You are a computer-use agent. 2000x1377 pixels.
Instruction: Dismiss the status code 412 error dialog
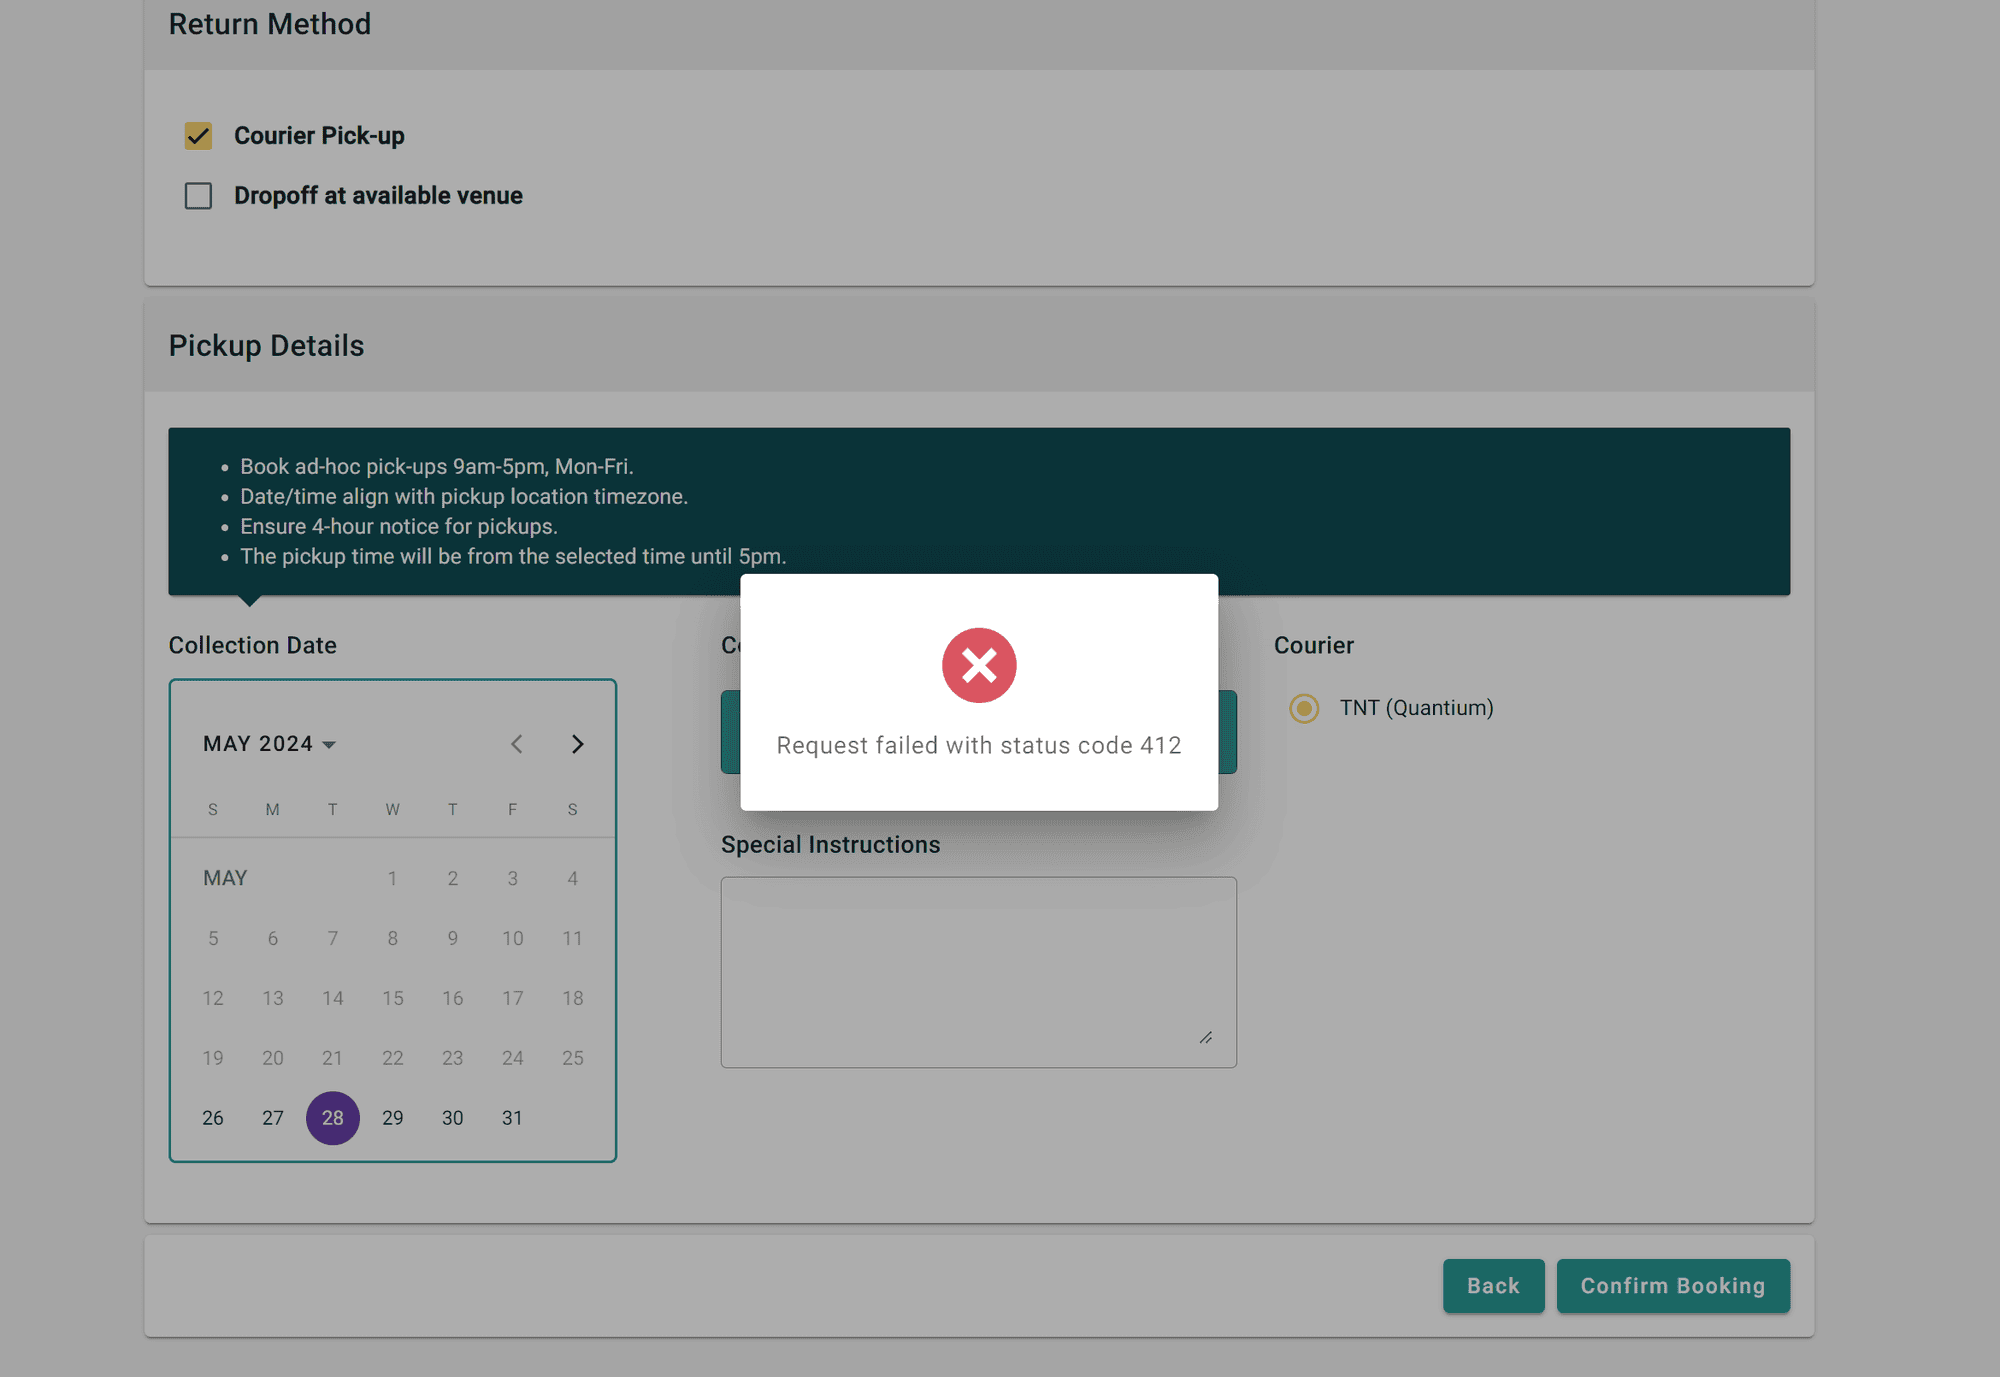pos(979,666)
